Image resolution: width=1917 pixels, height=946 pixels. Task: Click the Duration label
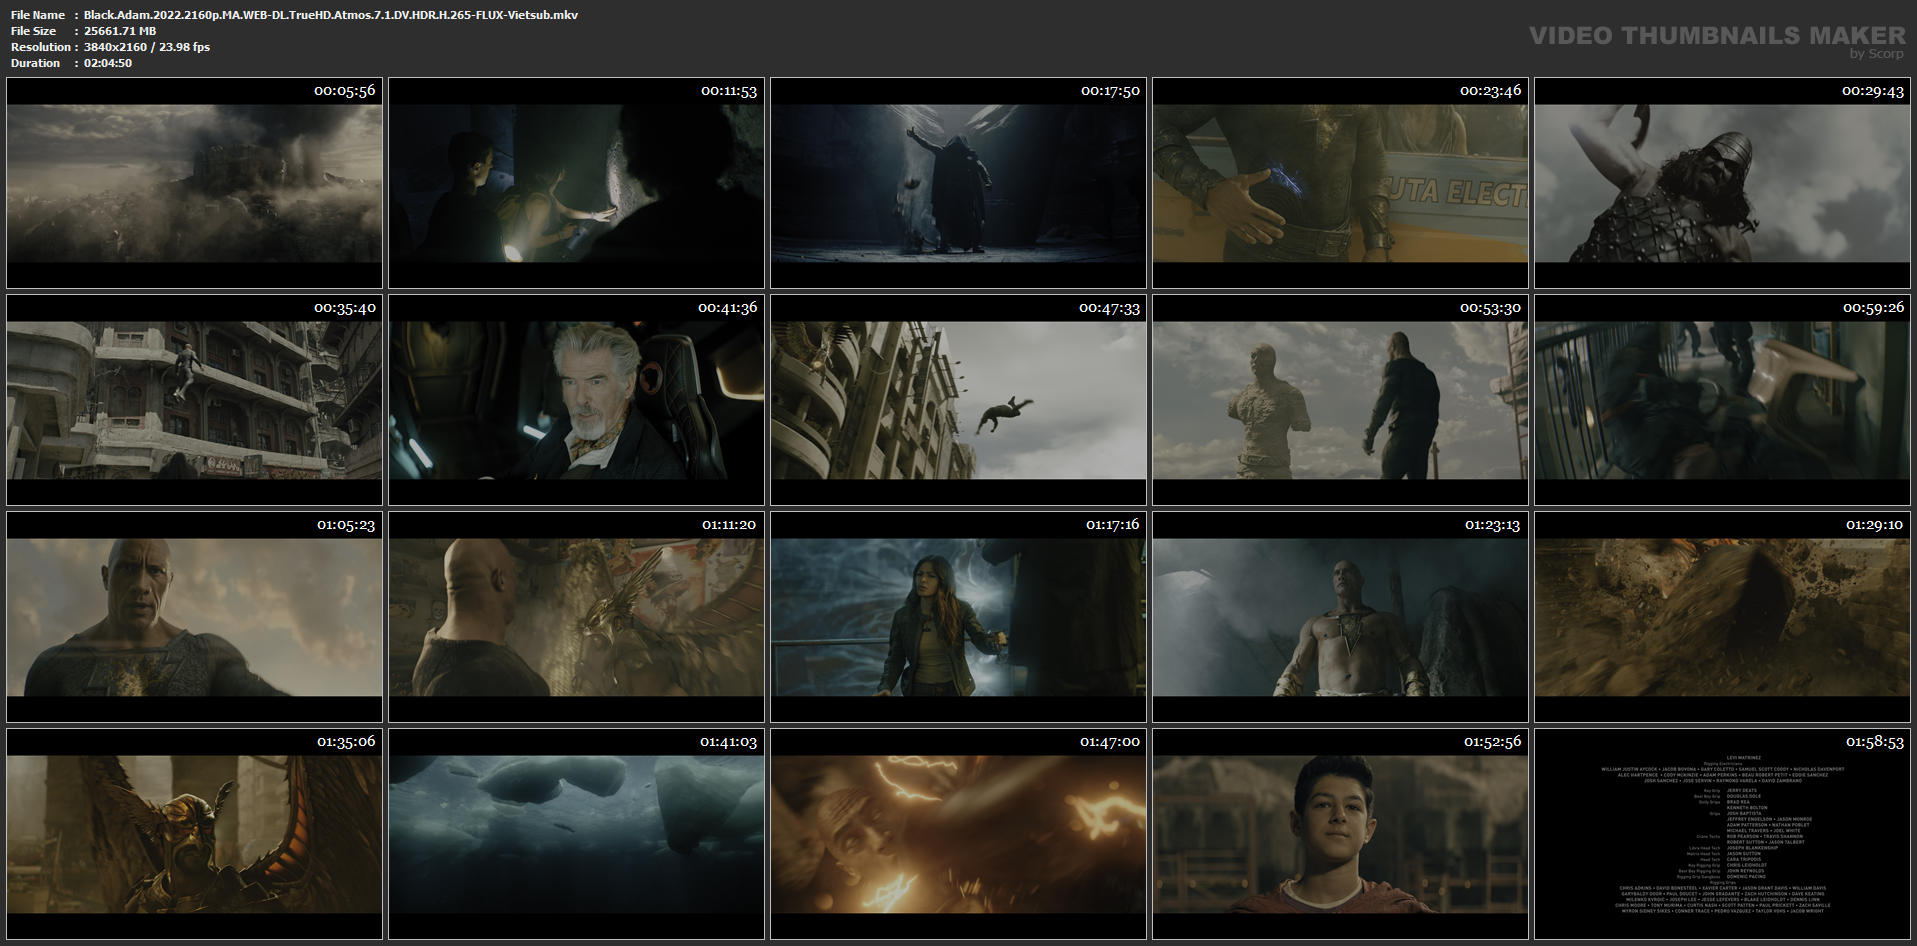click(x=36, y=63)
